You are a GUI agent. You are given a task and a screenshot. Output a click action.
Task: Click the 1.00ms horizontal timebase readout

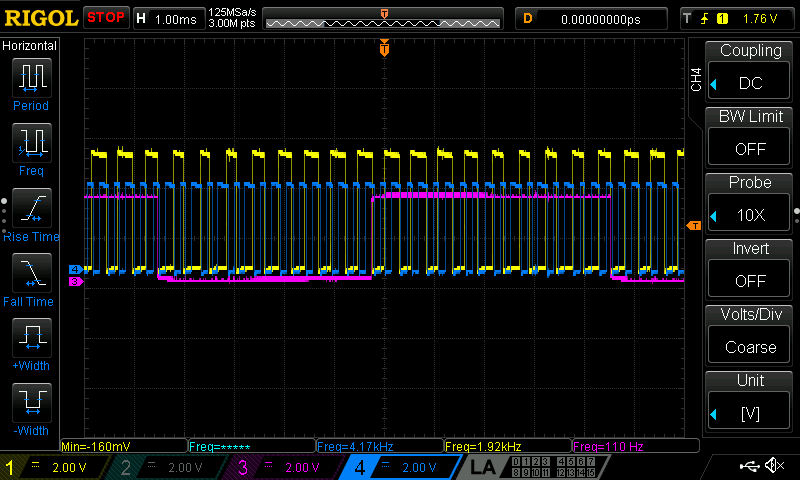[x=176, y=18]
